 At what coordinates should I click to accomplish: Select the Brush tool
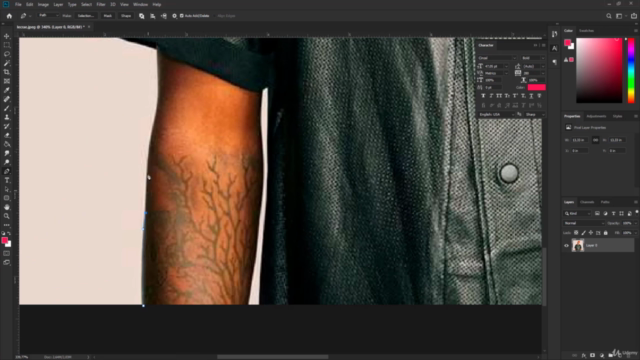pos(7,108)
